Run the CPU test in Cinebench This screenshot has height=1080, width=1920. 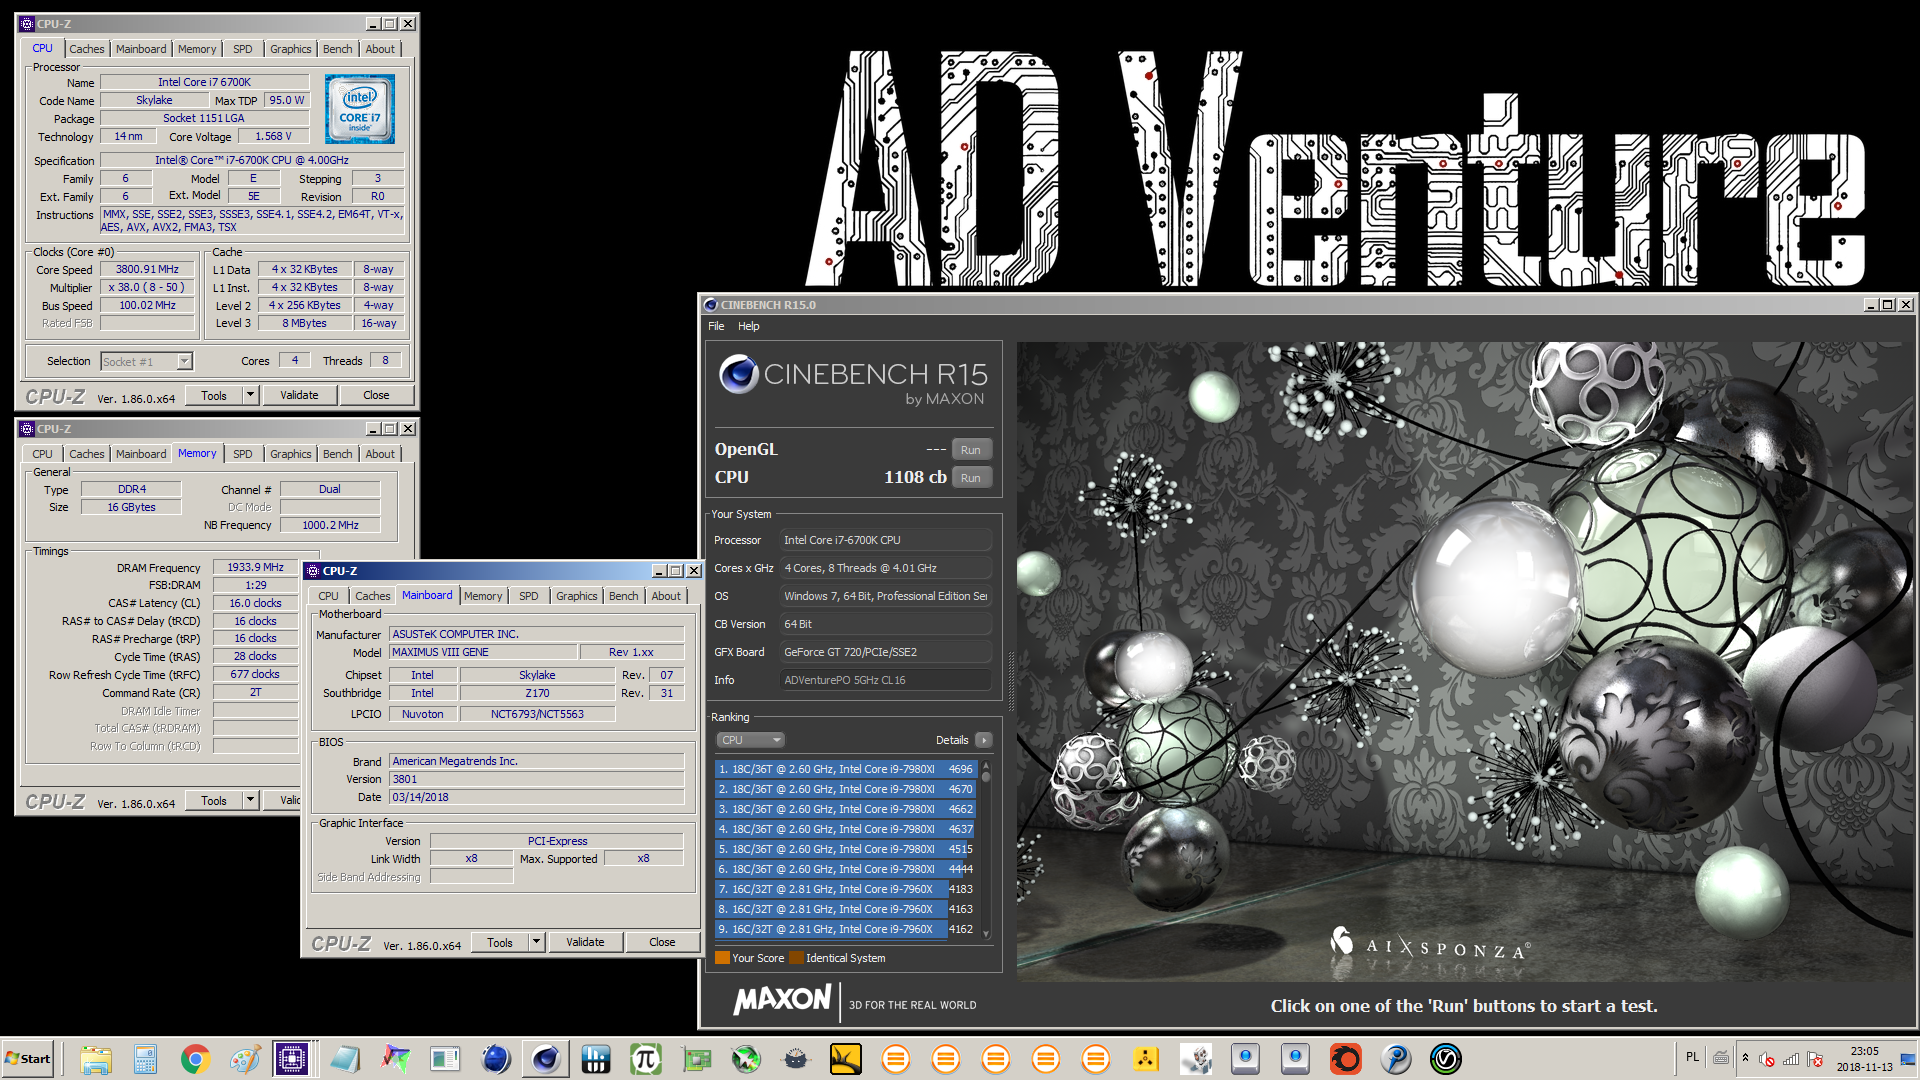(x=971, y=478)
